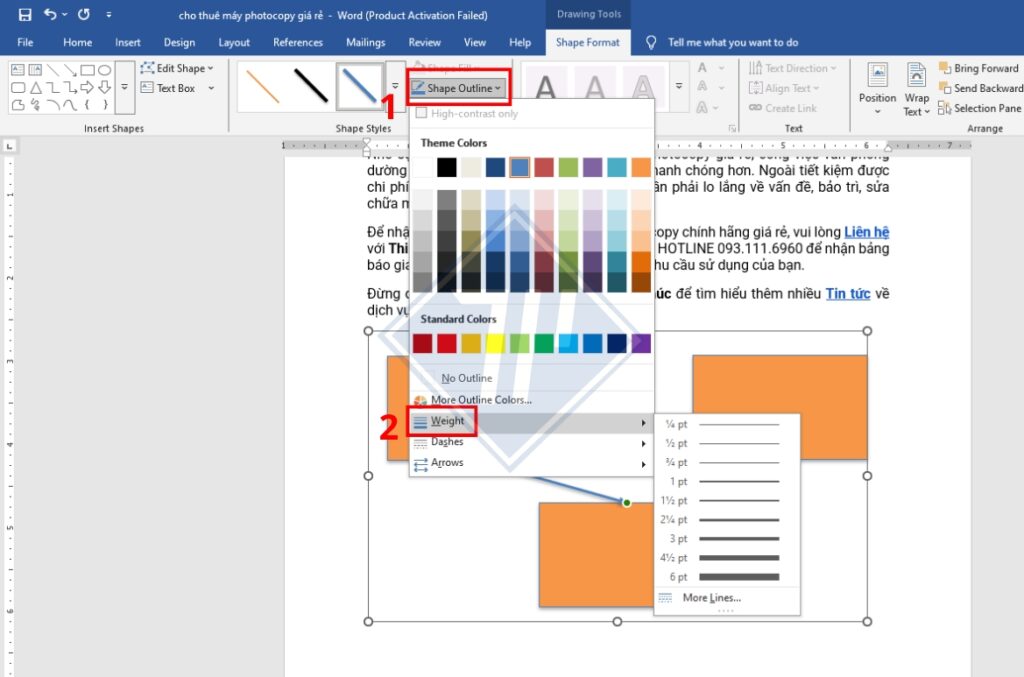Open the Position layout tool

pyautogui.click(x=877, y=86)
